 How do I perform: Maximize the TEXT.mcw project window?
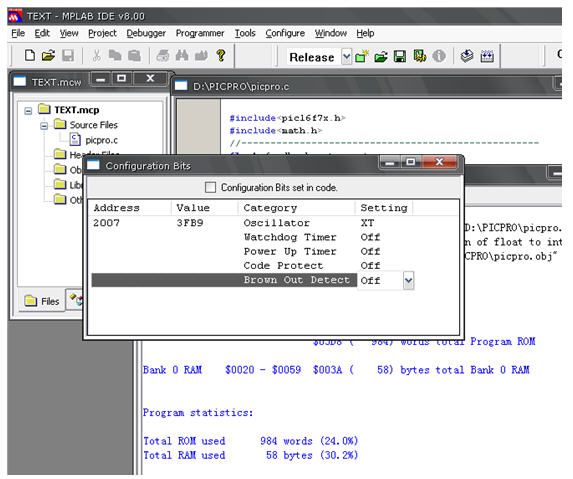tap(122, 79)
